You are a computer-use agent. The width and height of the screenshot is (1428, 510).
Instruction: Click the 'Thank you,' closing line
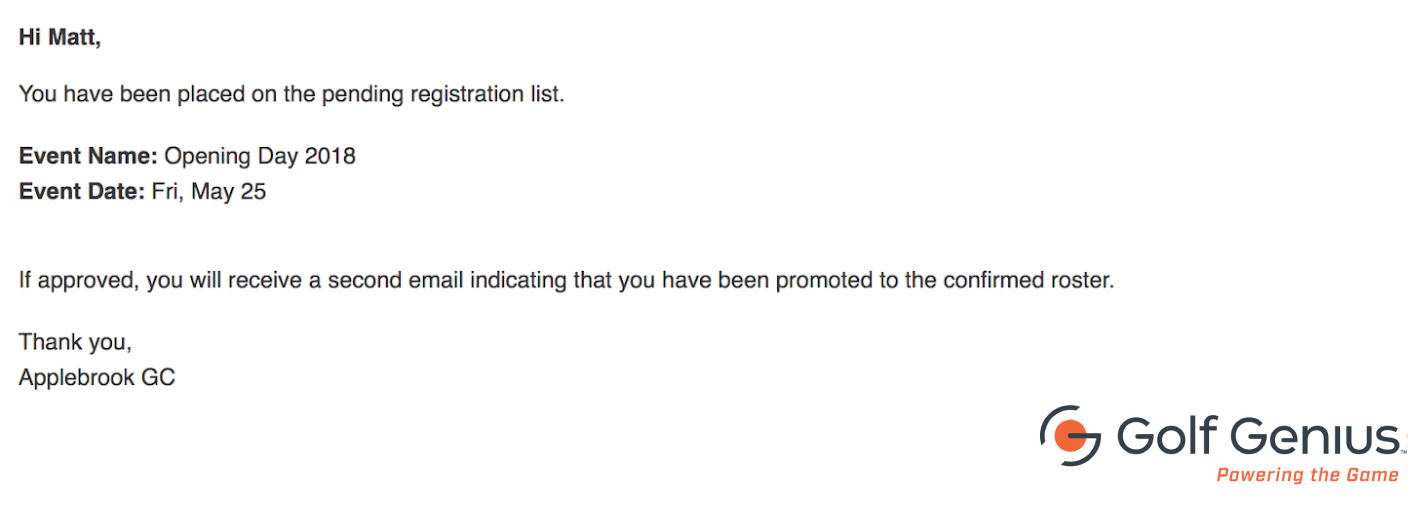pos(75,342)
